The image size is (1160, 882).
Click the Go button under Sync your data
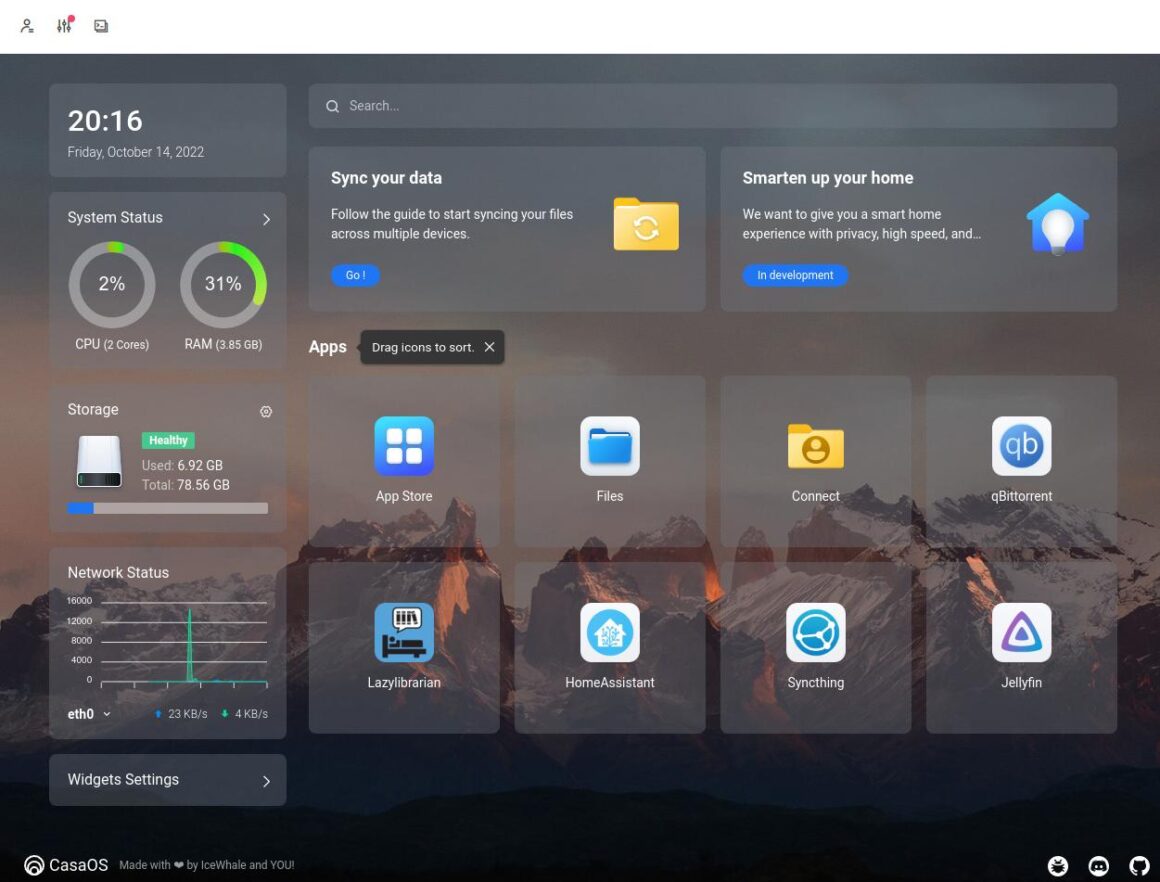pos(355,275)
